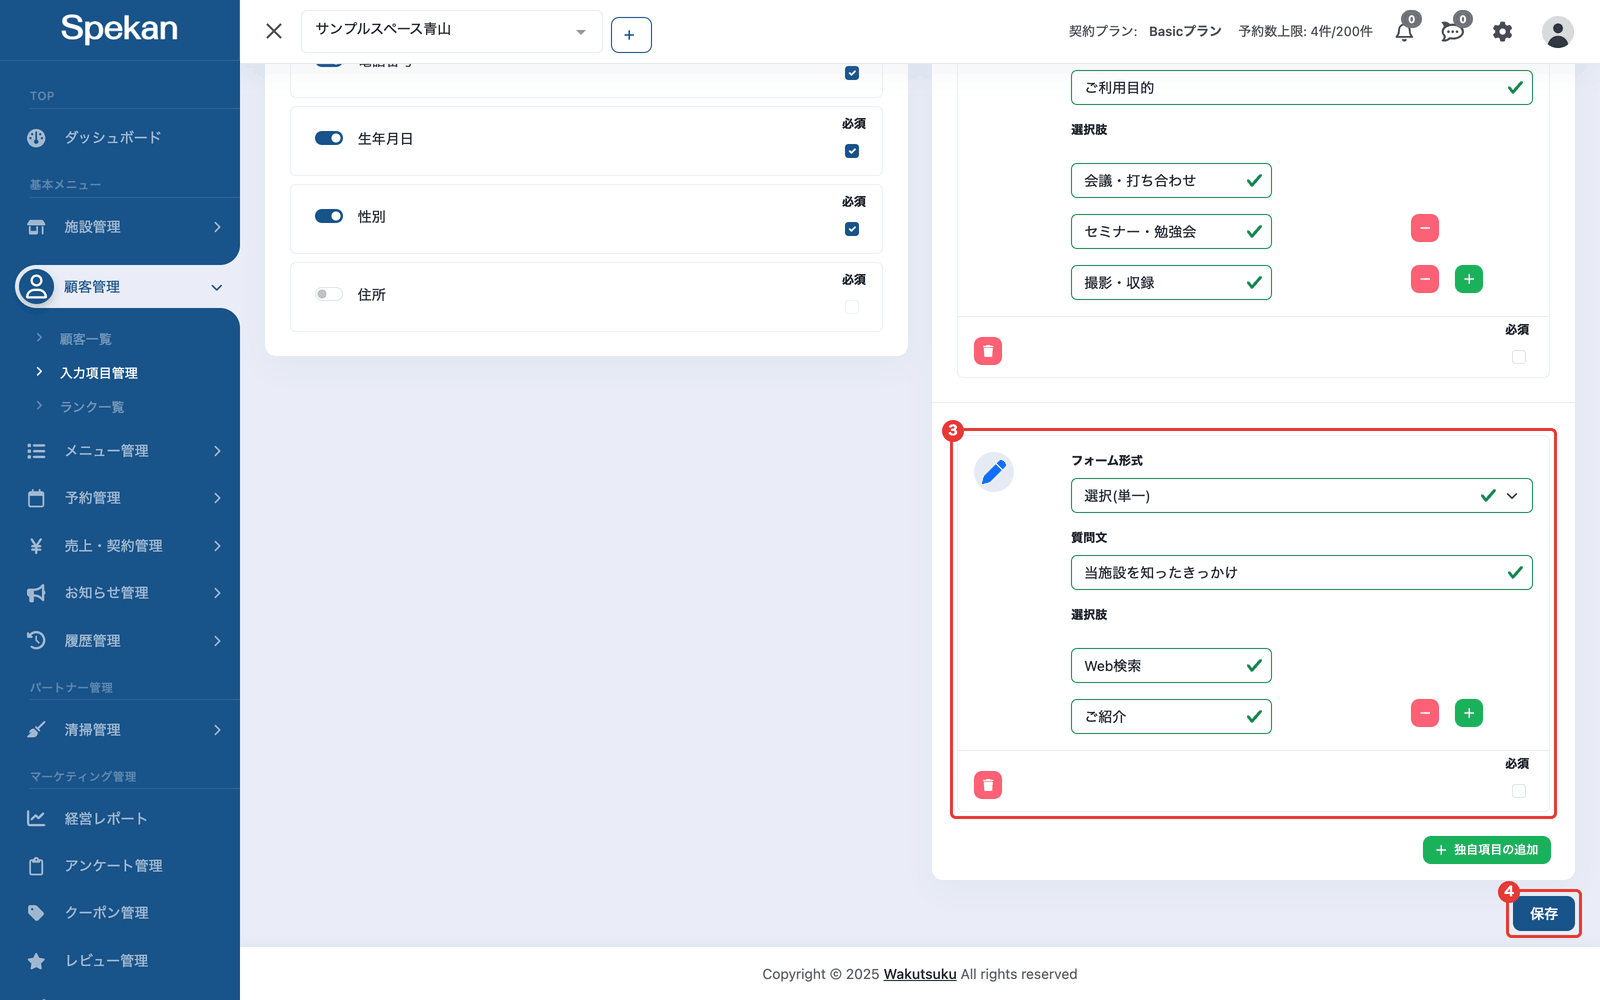
Task: Expand the 予約管理 sidebar menu
Action: point(125,498)
